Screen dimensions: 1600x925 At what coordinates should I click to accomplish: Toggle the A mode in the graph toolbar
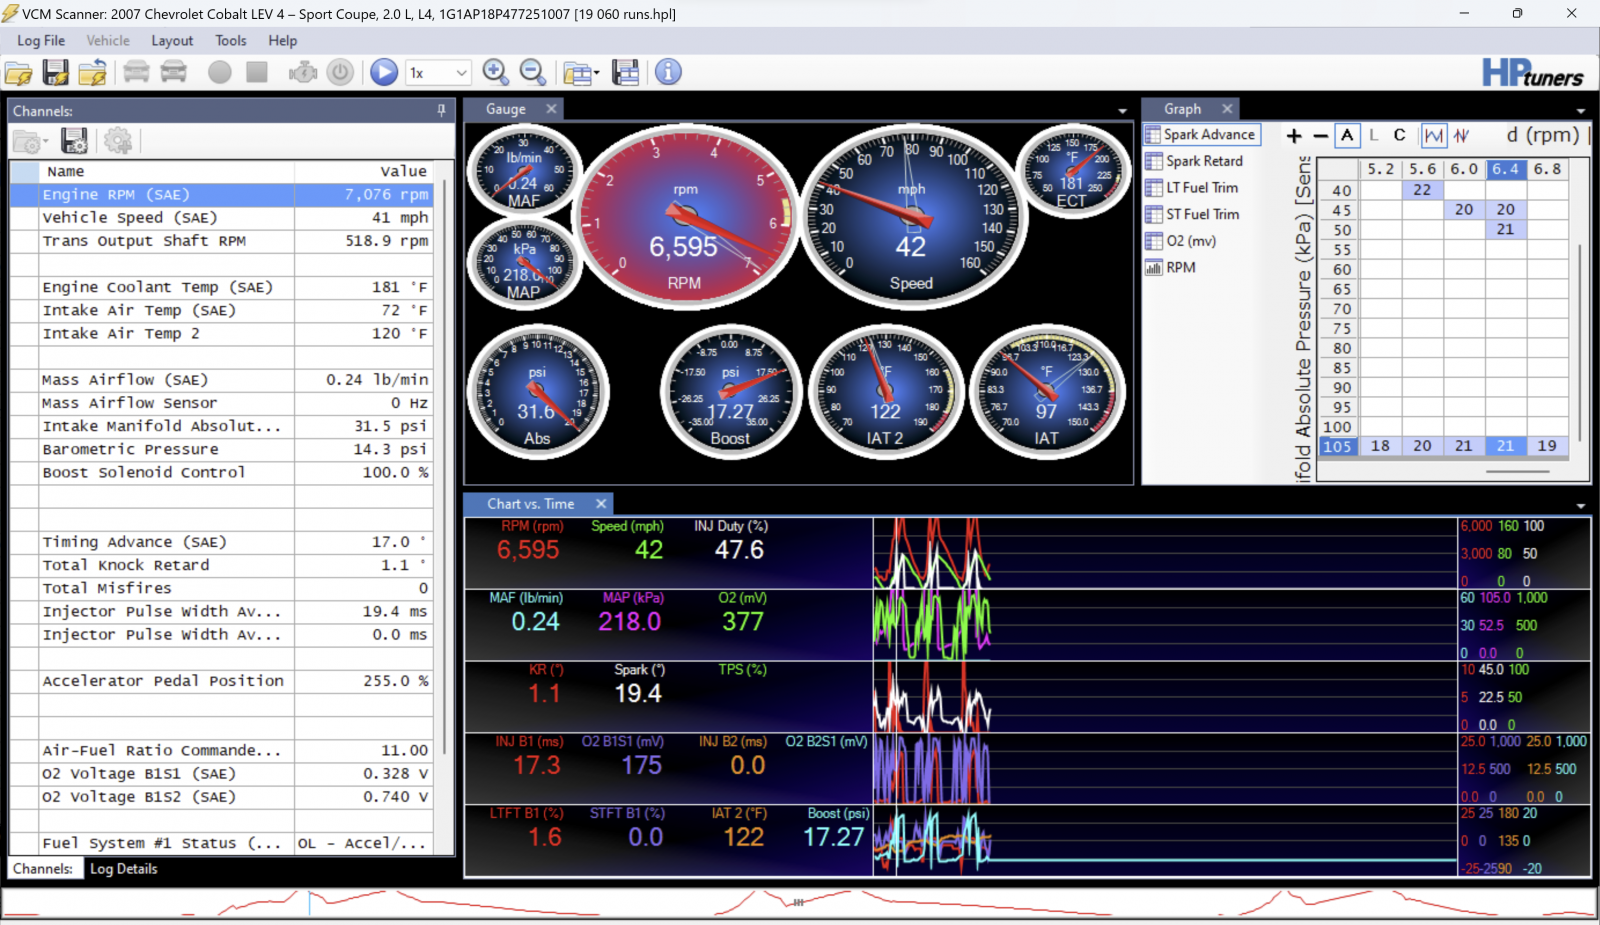tap(1348, 135)
